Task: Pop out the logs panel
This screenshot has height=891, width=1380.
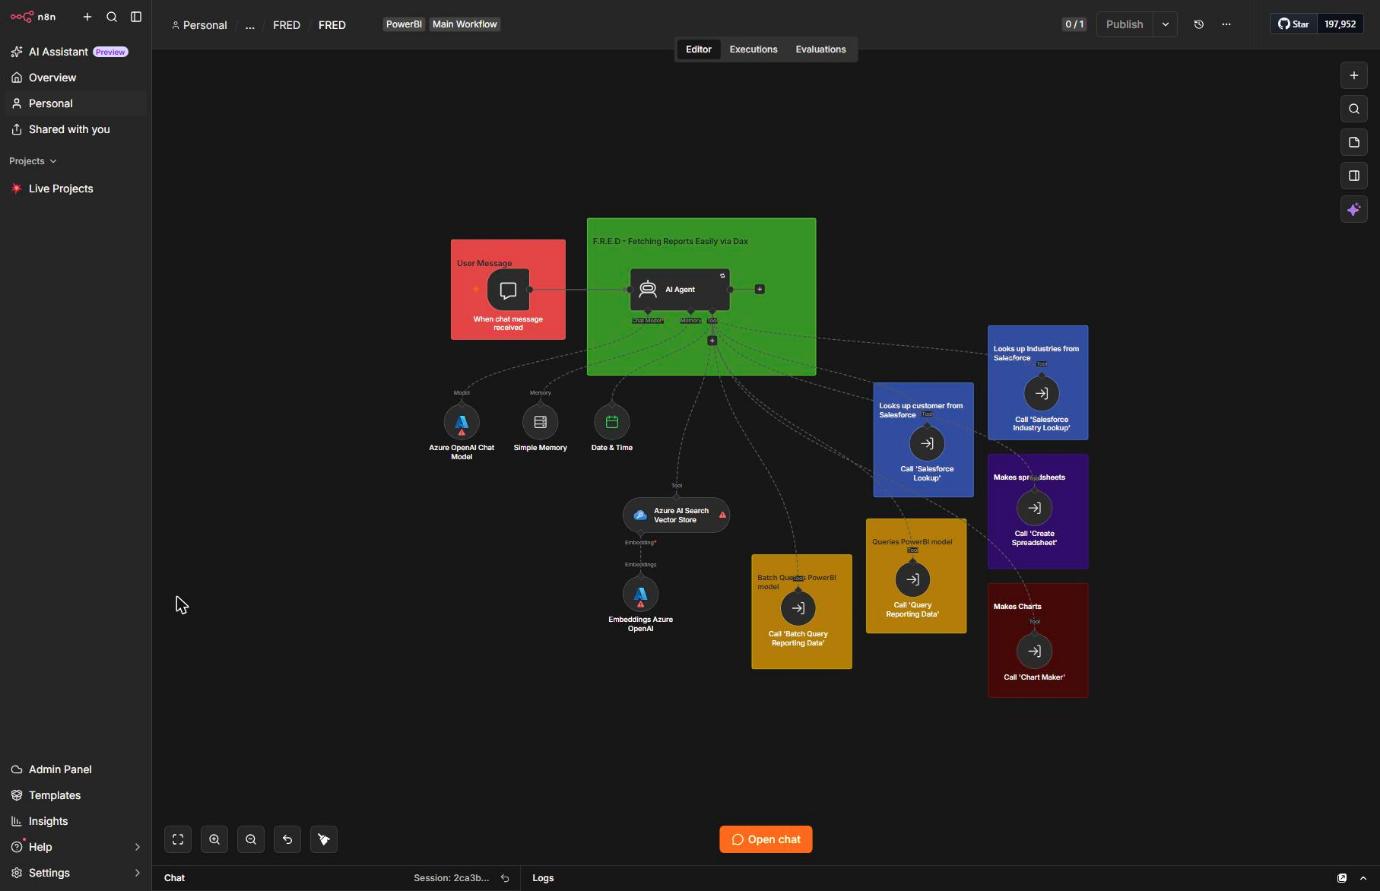Action: click(1342, 878)
